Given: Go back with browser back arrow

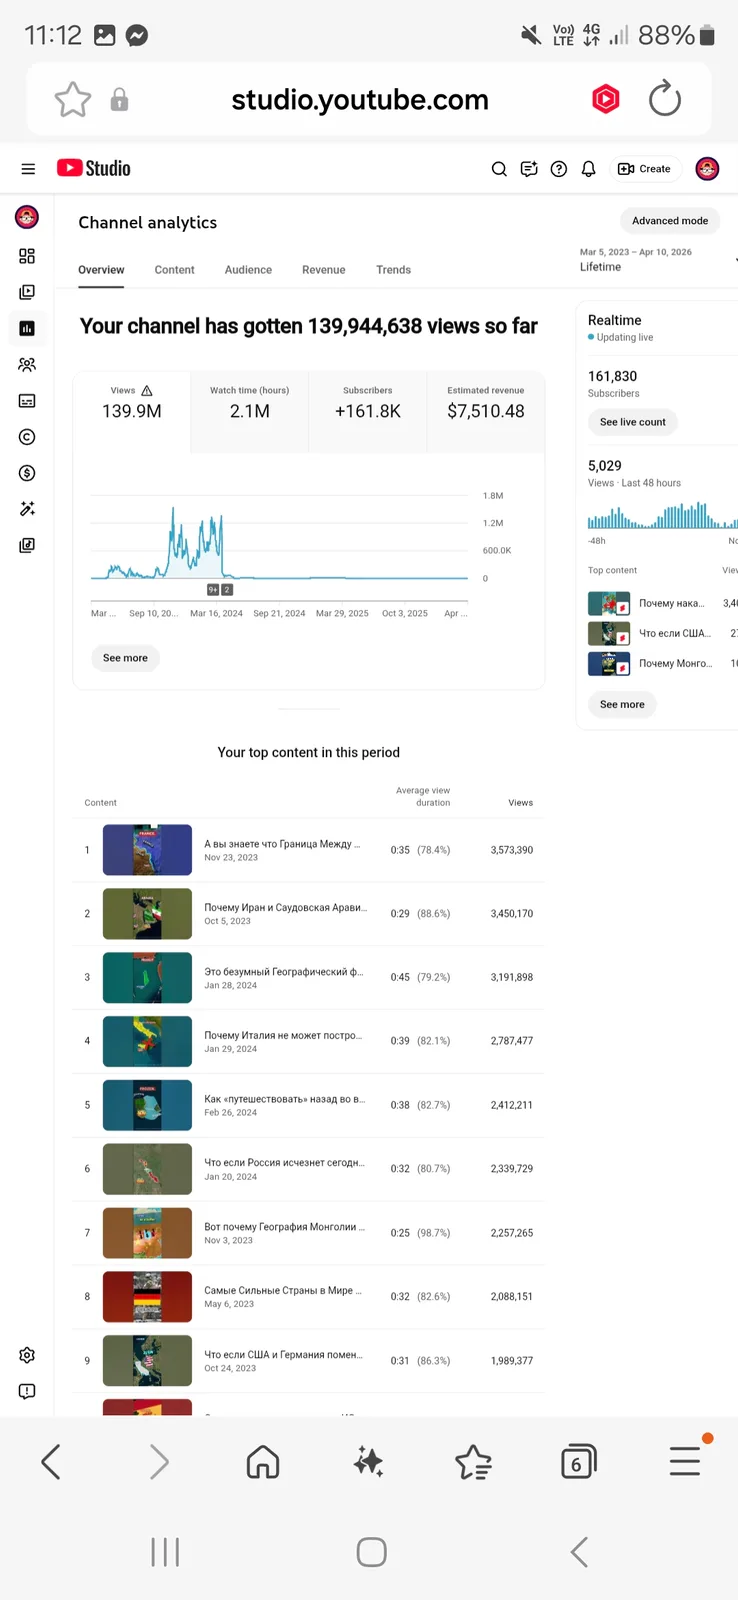Looking at the screenshot, I should [51, 1462].
